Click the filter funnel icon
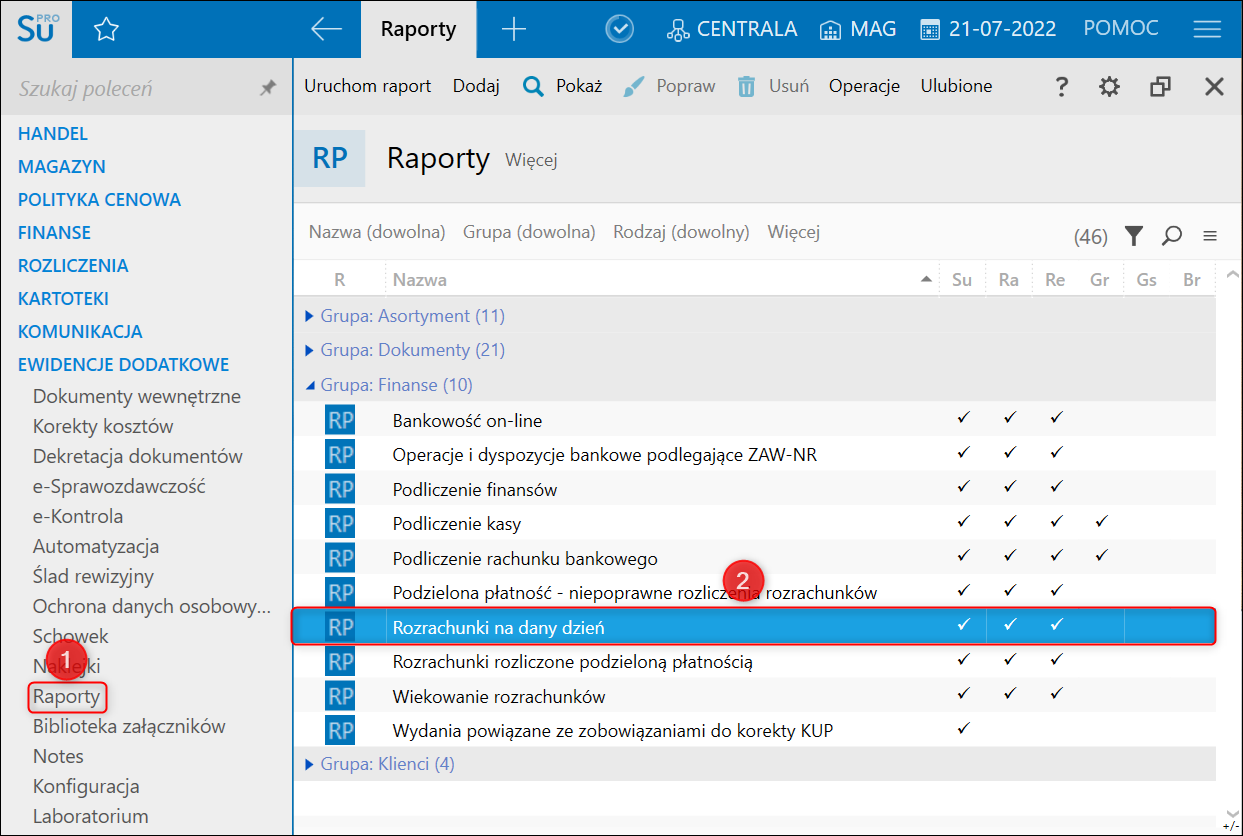This screenshot has height=836, width=1243. tap(1133, 236)
